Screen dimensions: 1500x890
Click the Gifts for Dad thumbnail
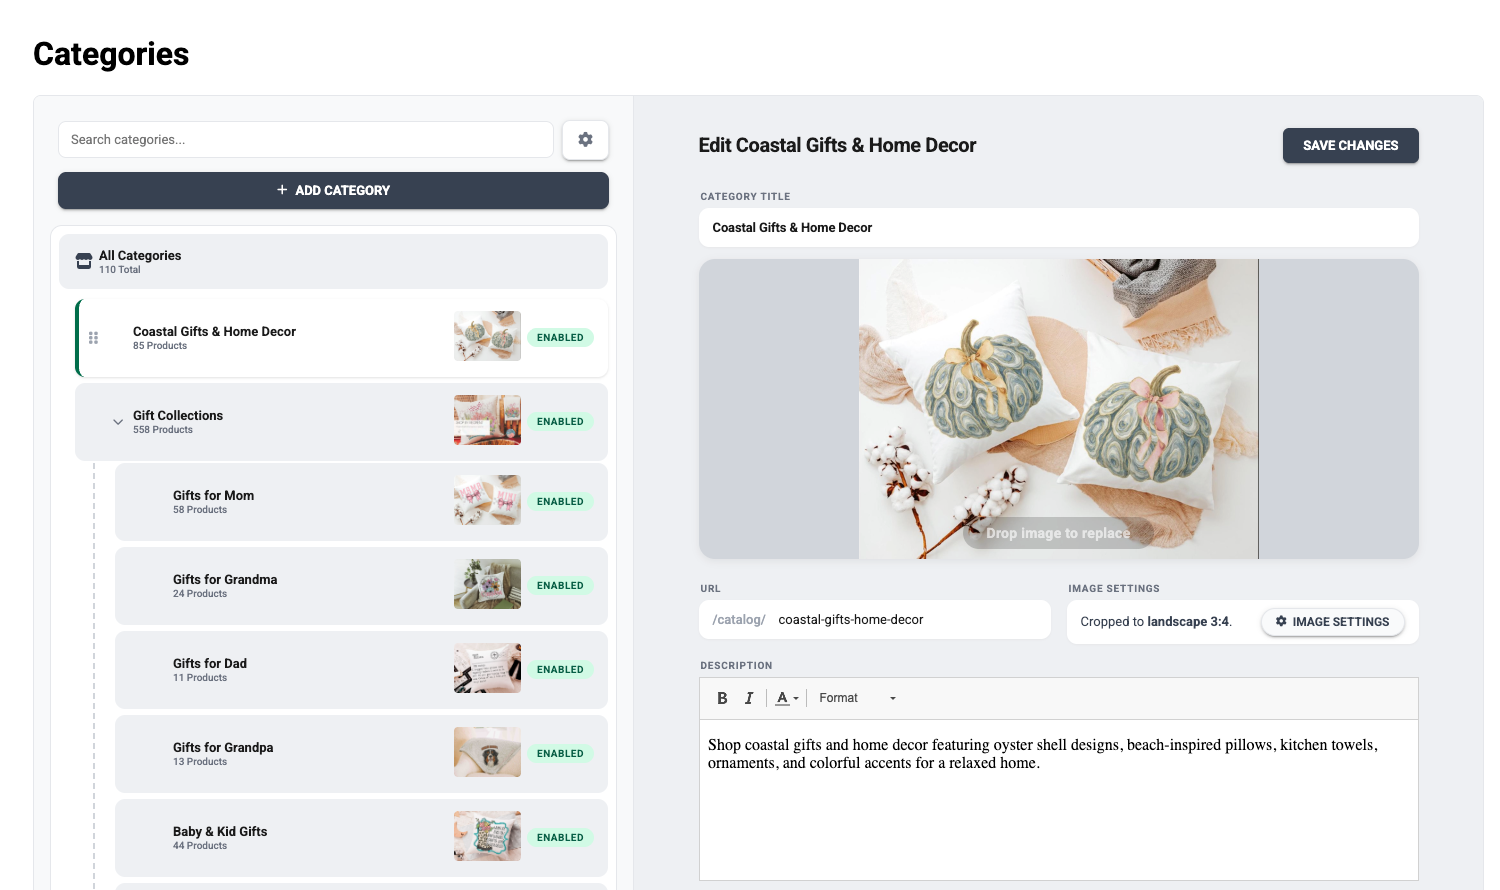(487, 668)
